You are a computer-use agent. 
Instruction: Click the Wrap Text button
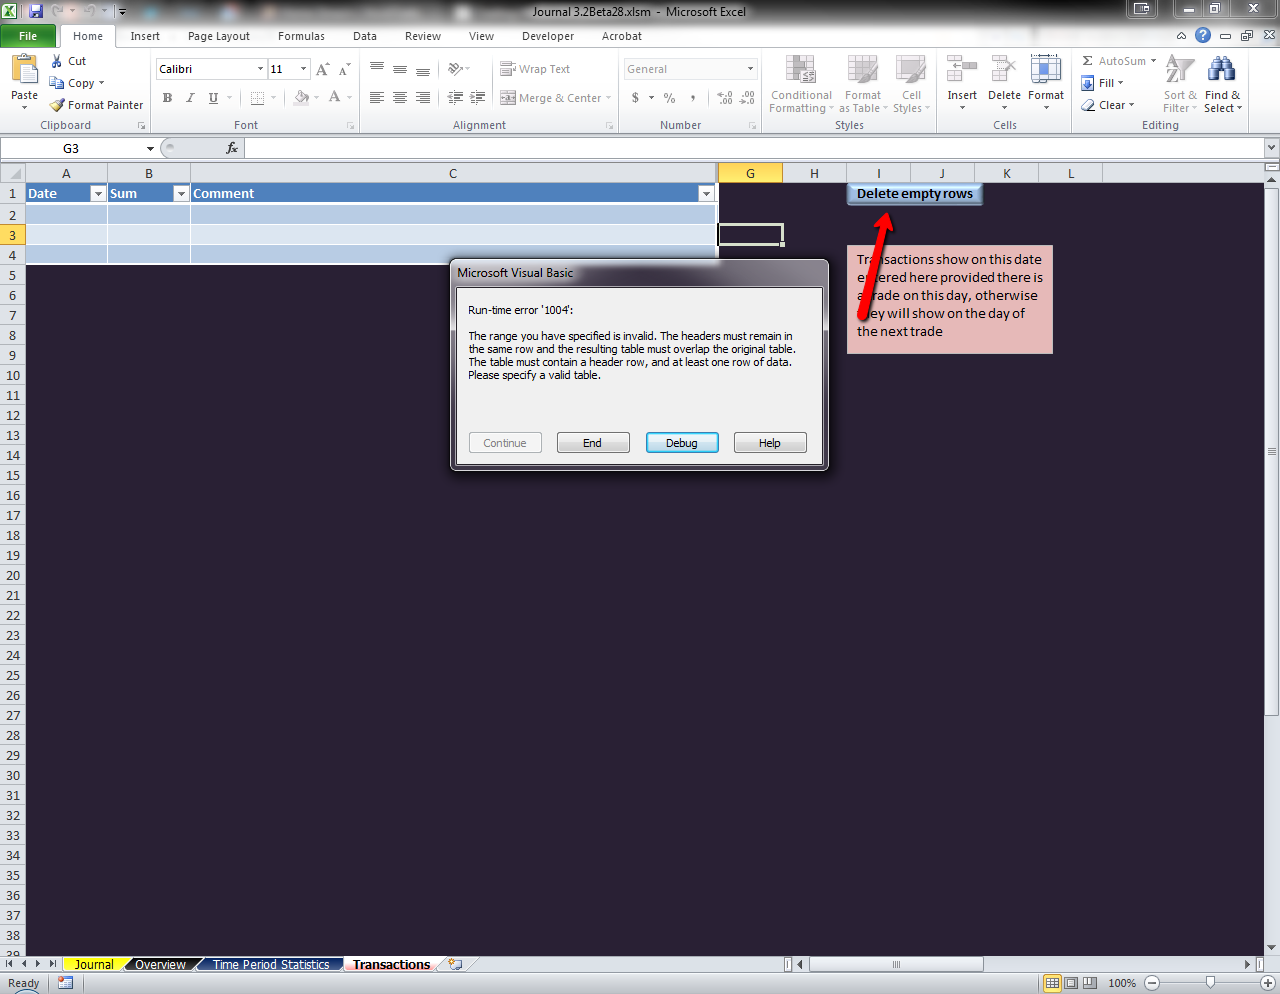(x=535, y=69)
